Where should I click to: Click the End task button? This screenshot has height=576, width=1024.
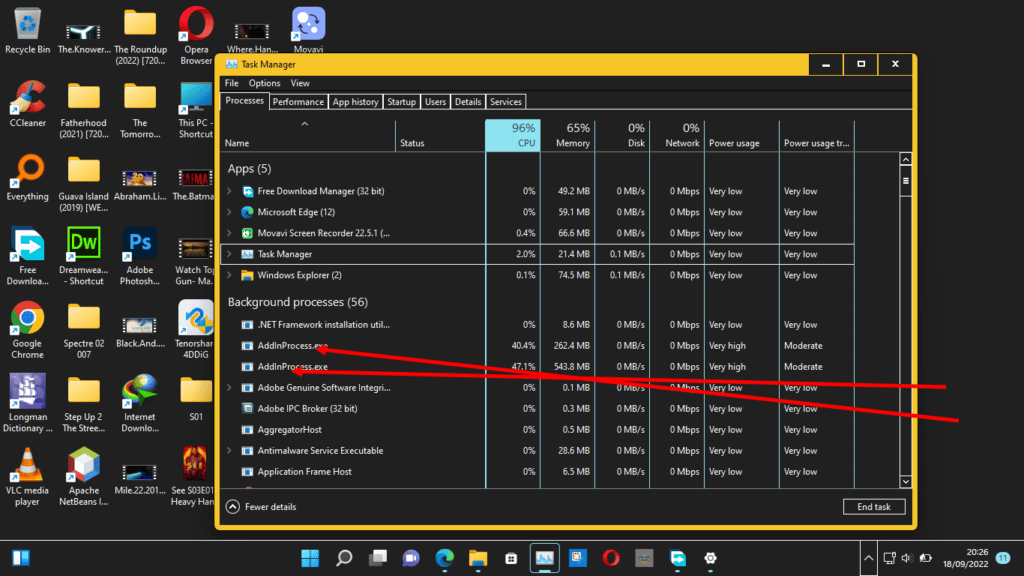click(x=873, y=507)
